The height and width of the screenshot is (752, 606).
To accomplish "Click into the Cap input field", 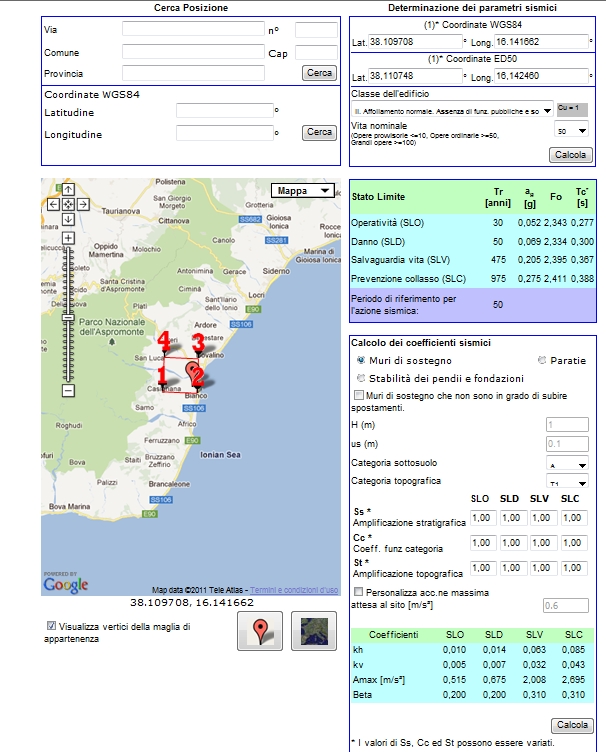I will coord(316,52).
